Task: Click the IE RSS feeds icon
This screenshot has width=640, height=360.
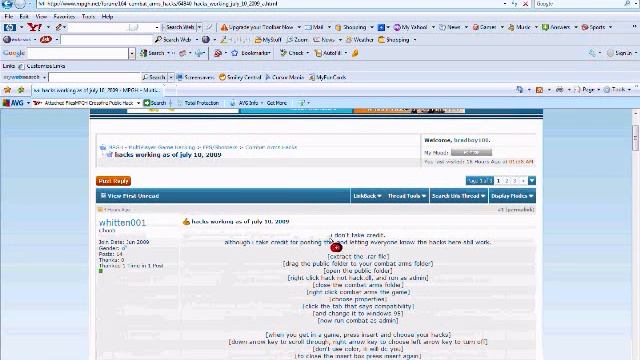Action: coord(540,89)
